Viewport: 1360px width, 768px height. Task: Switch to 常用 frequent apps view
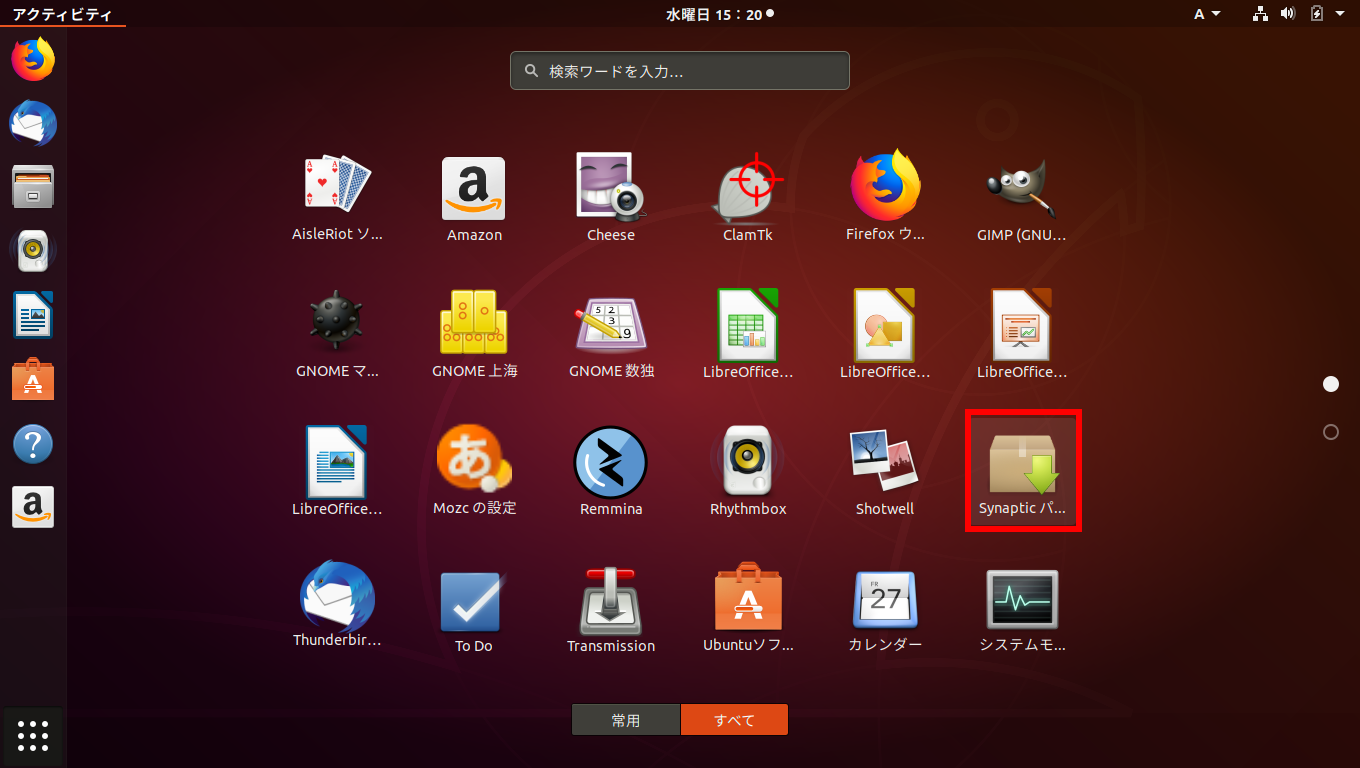(x=626, y=720)
